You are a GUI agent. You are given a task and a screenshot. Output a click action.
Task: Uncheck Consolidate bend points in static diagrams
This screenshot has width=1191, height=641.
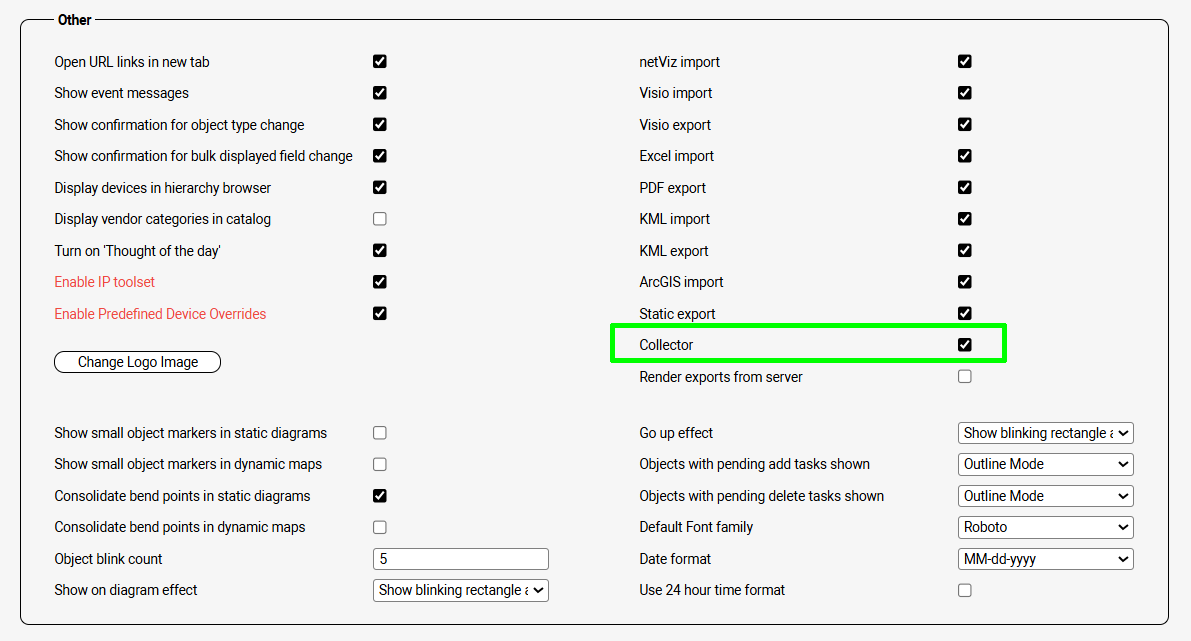380,496
